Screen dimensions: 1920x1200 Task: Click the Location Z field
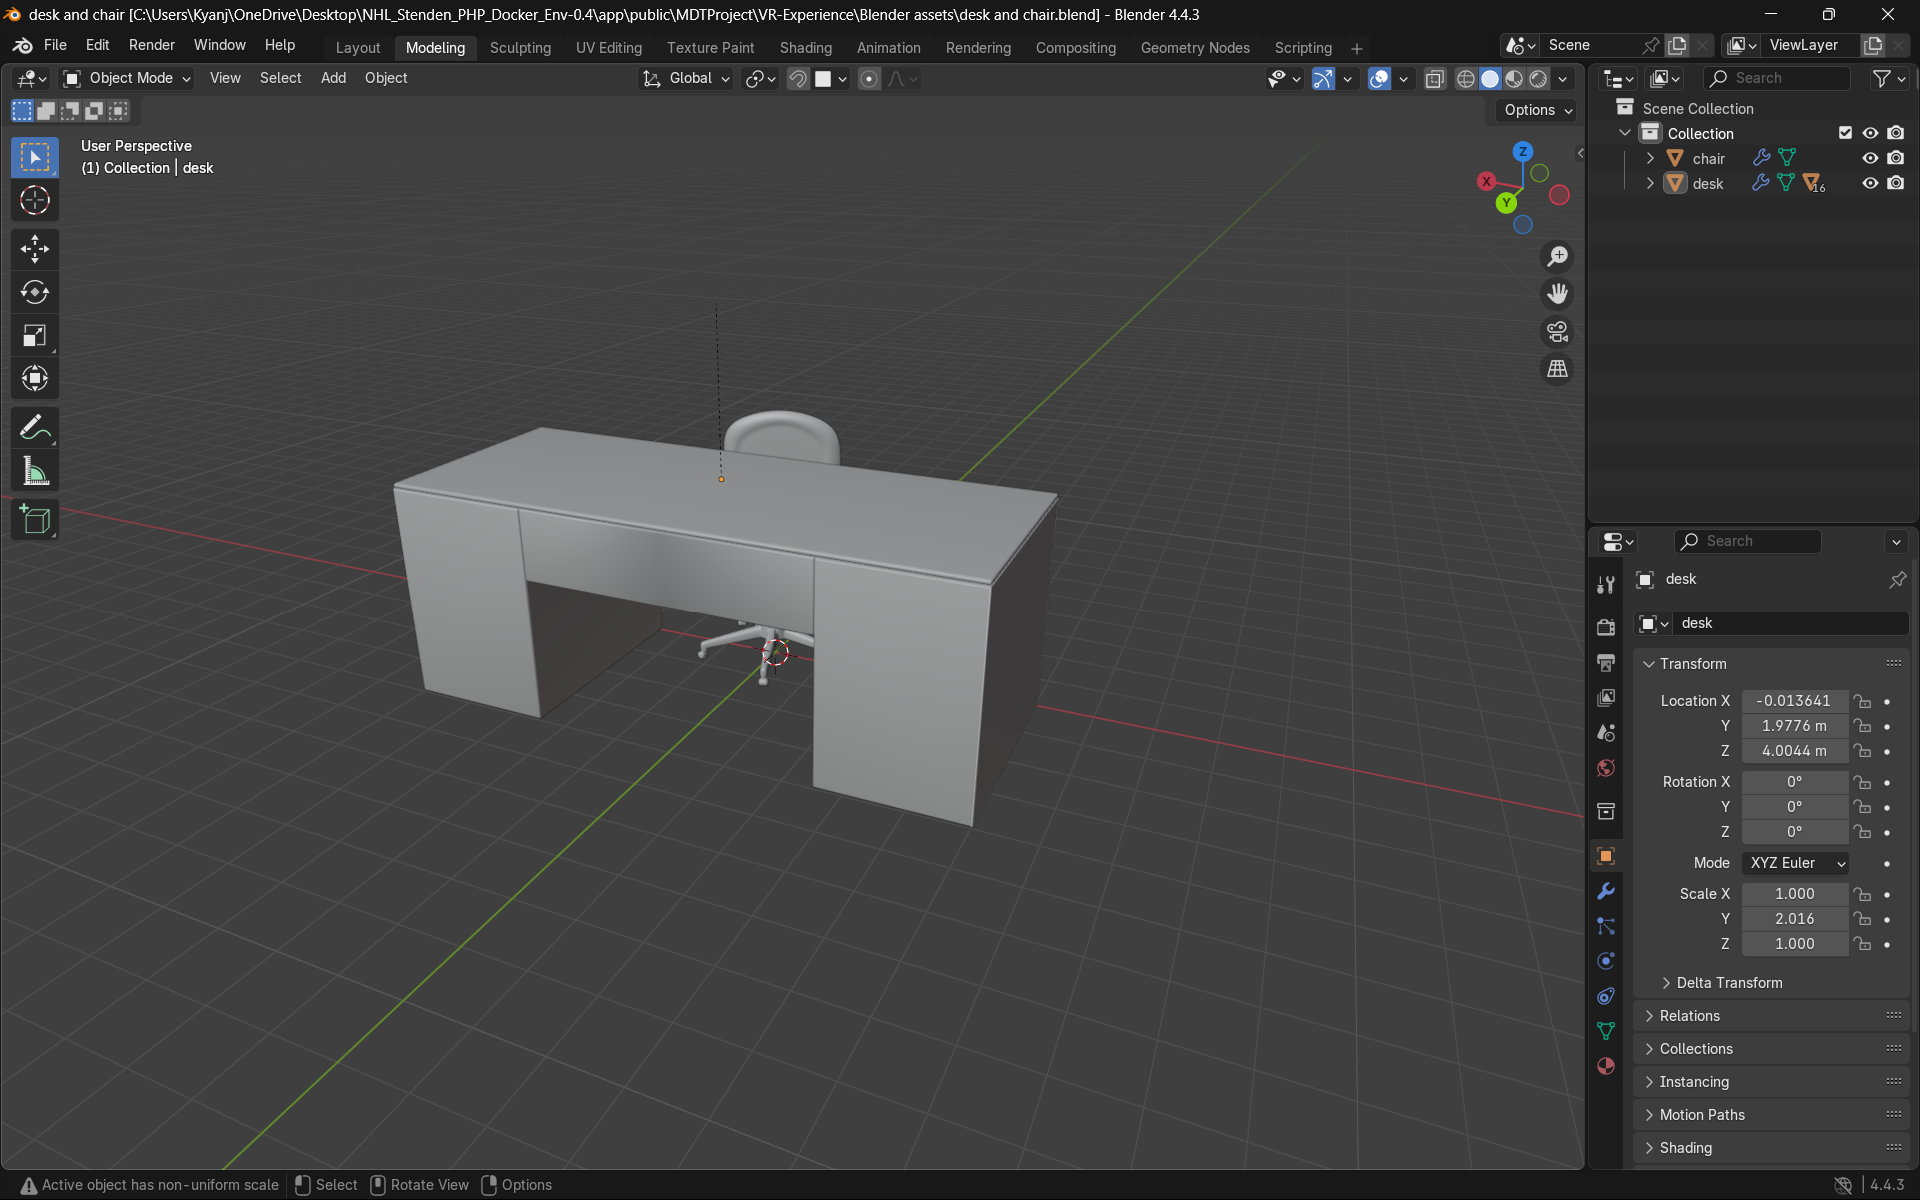click(1794, 751)
